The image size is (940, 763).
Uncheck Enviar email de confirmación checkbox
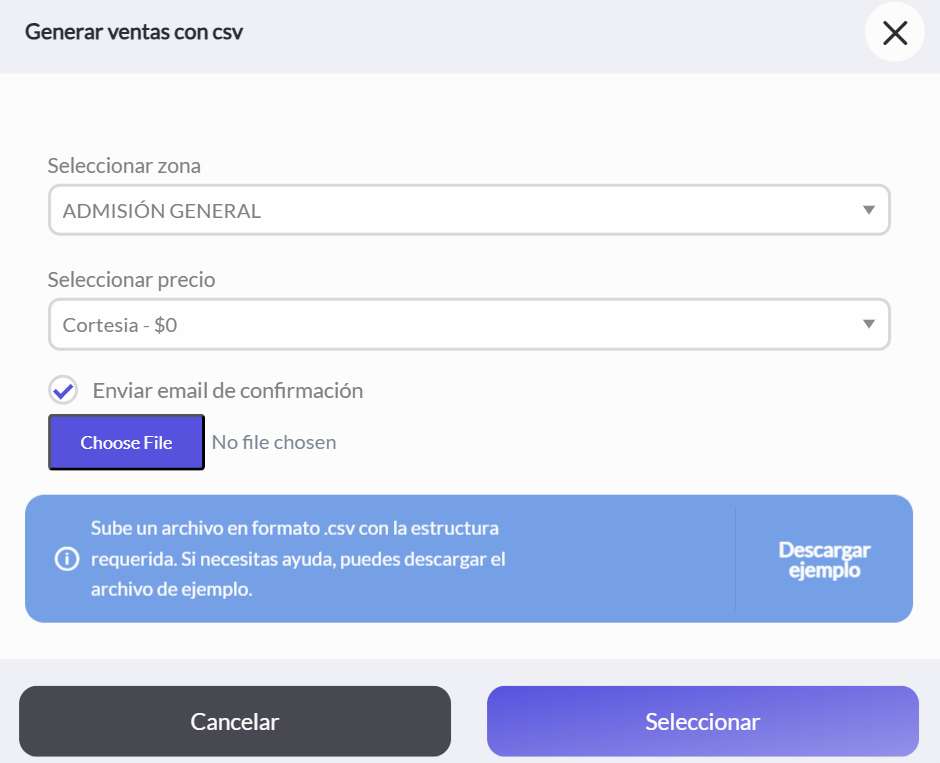coord(63,390)
